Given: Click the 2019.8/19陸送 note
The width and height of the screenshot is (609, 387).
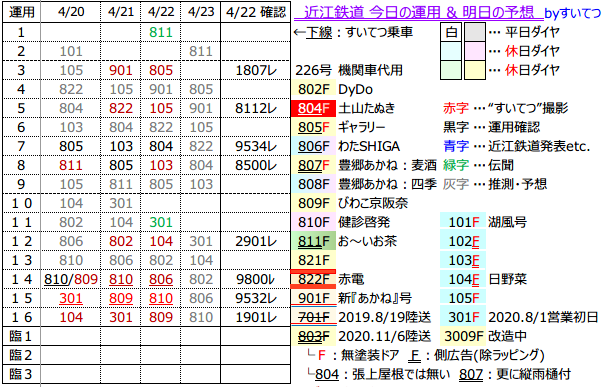Looking at the screenshot, I should tap(385, 317).
